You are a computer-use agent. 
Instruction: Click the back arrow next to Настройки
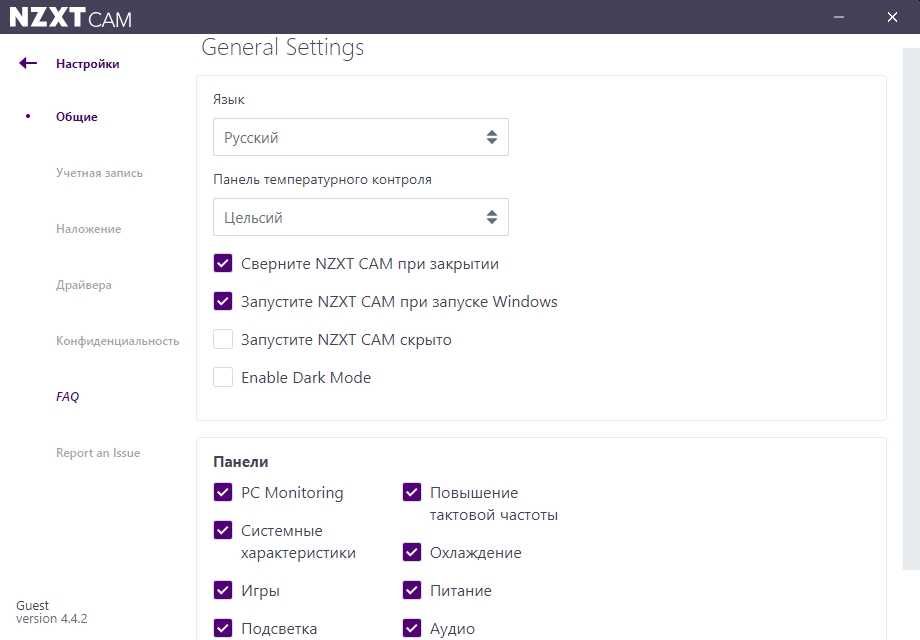click(28, 64)
